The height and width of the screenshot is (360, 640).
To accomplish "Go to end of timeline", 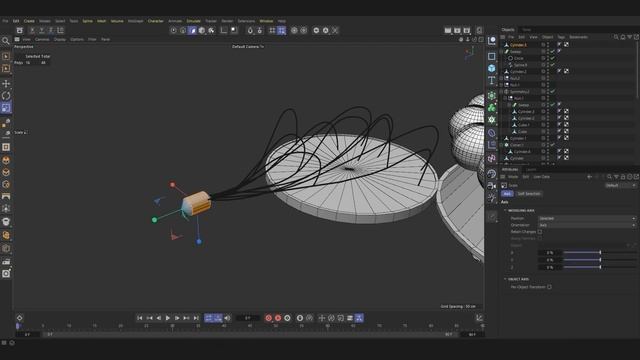I will [196, 318].
